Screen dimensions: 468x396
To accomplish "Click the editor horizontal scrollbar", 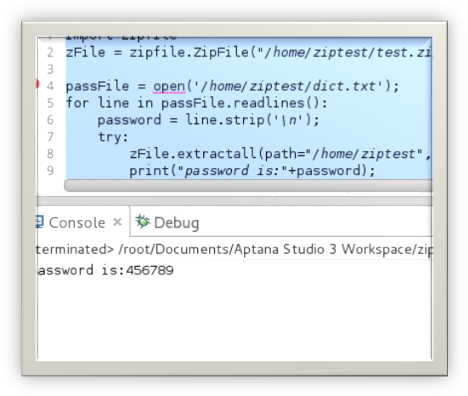I will pos(248,185).
